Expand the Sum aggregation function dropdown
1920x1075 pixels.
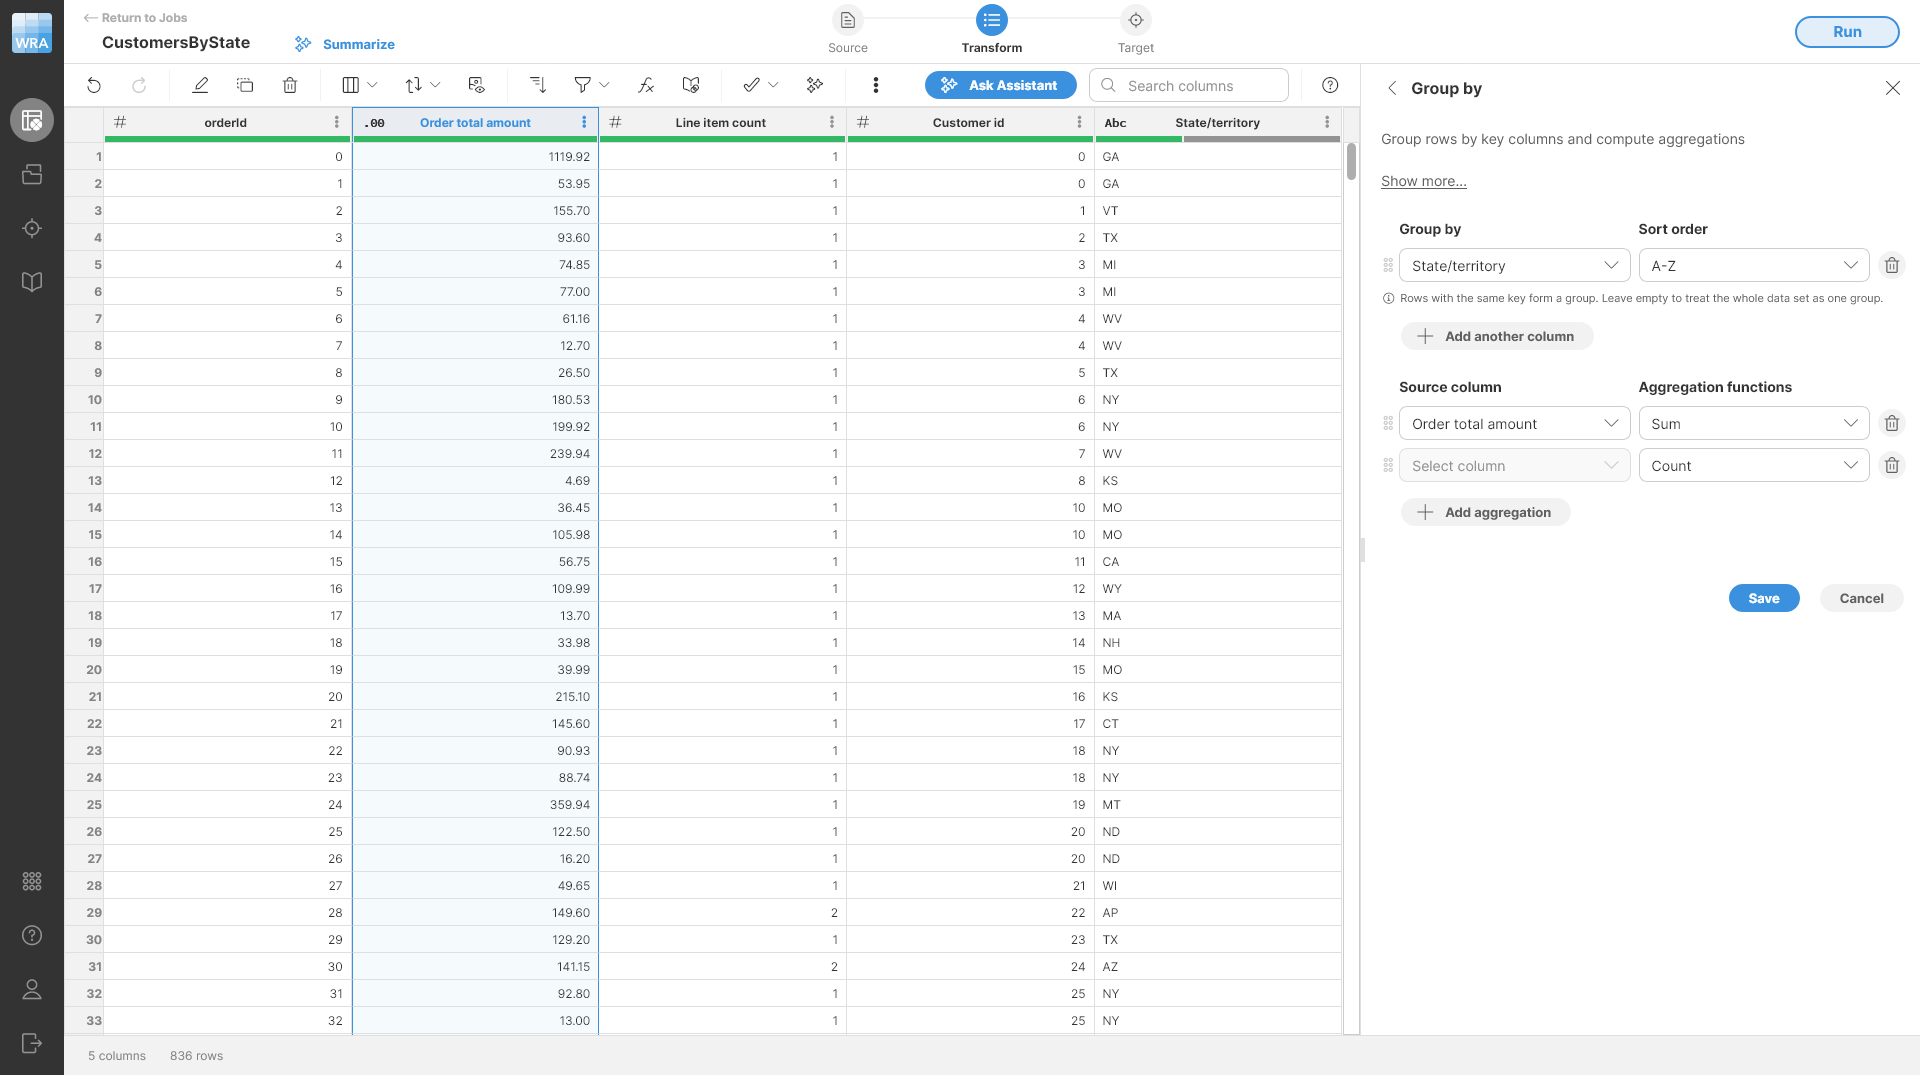coord(1753,424)
